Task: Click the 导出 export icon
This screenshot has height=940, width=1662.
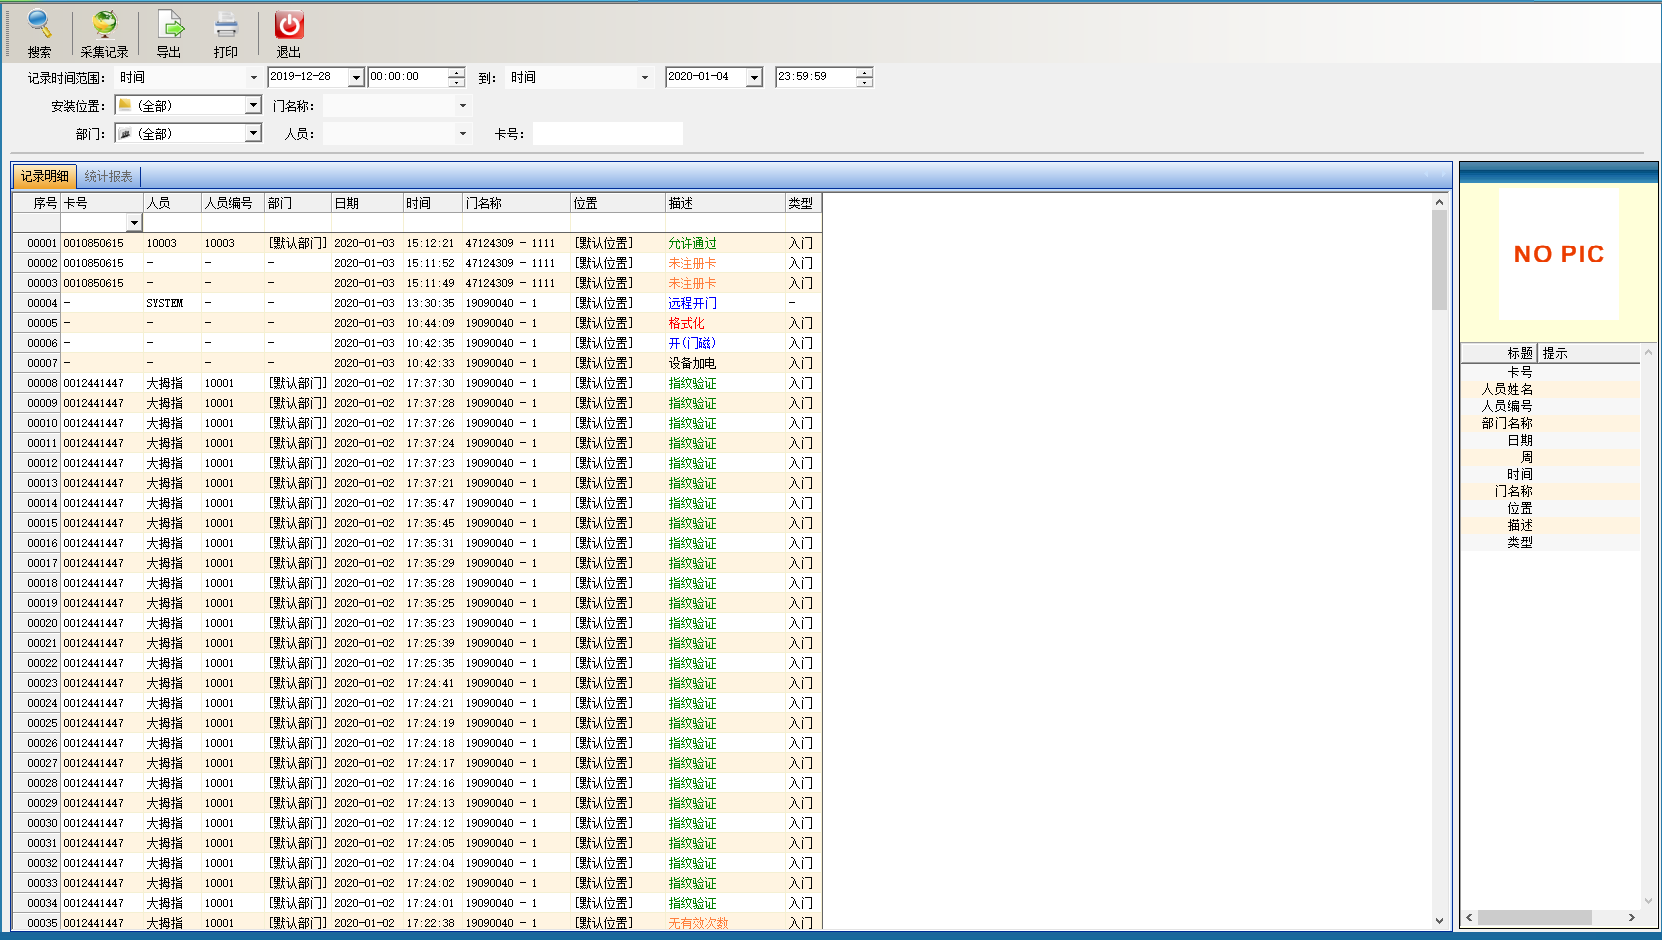Action: 169,25
